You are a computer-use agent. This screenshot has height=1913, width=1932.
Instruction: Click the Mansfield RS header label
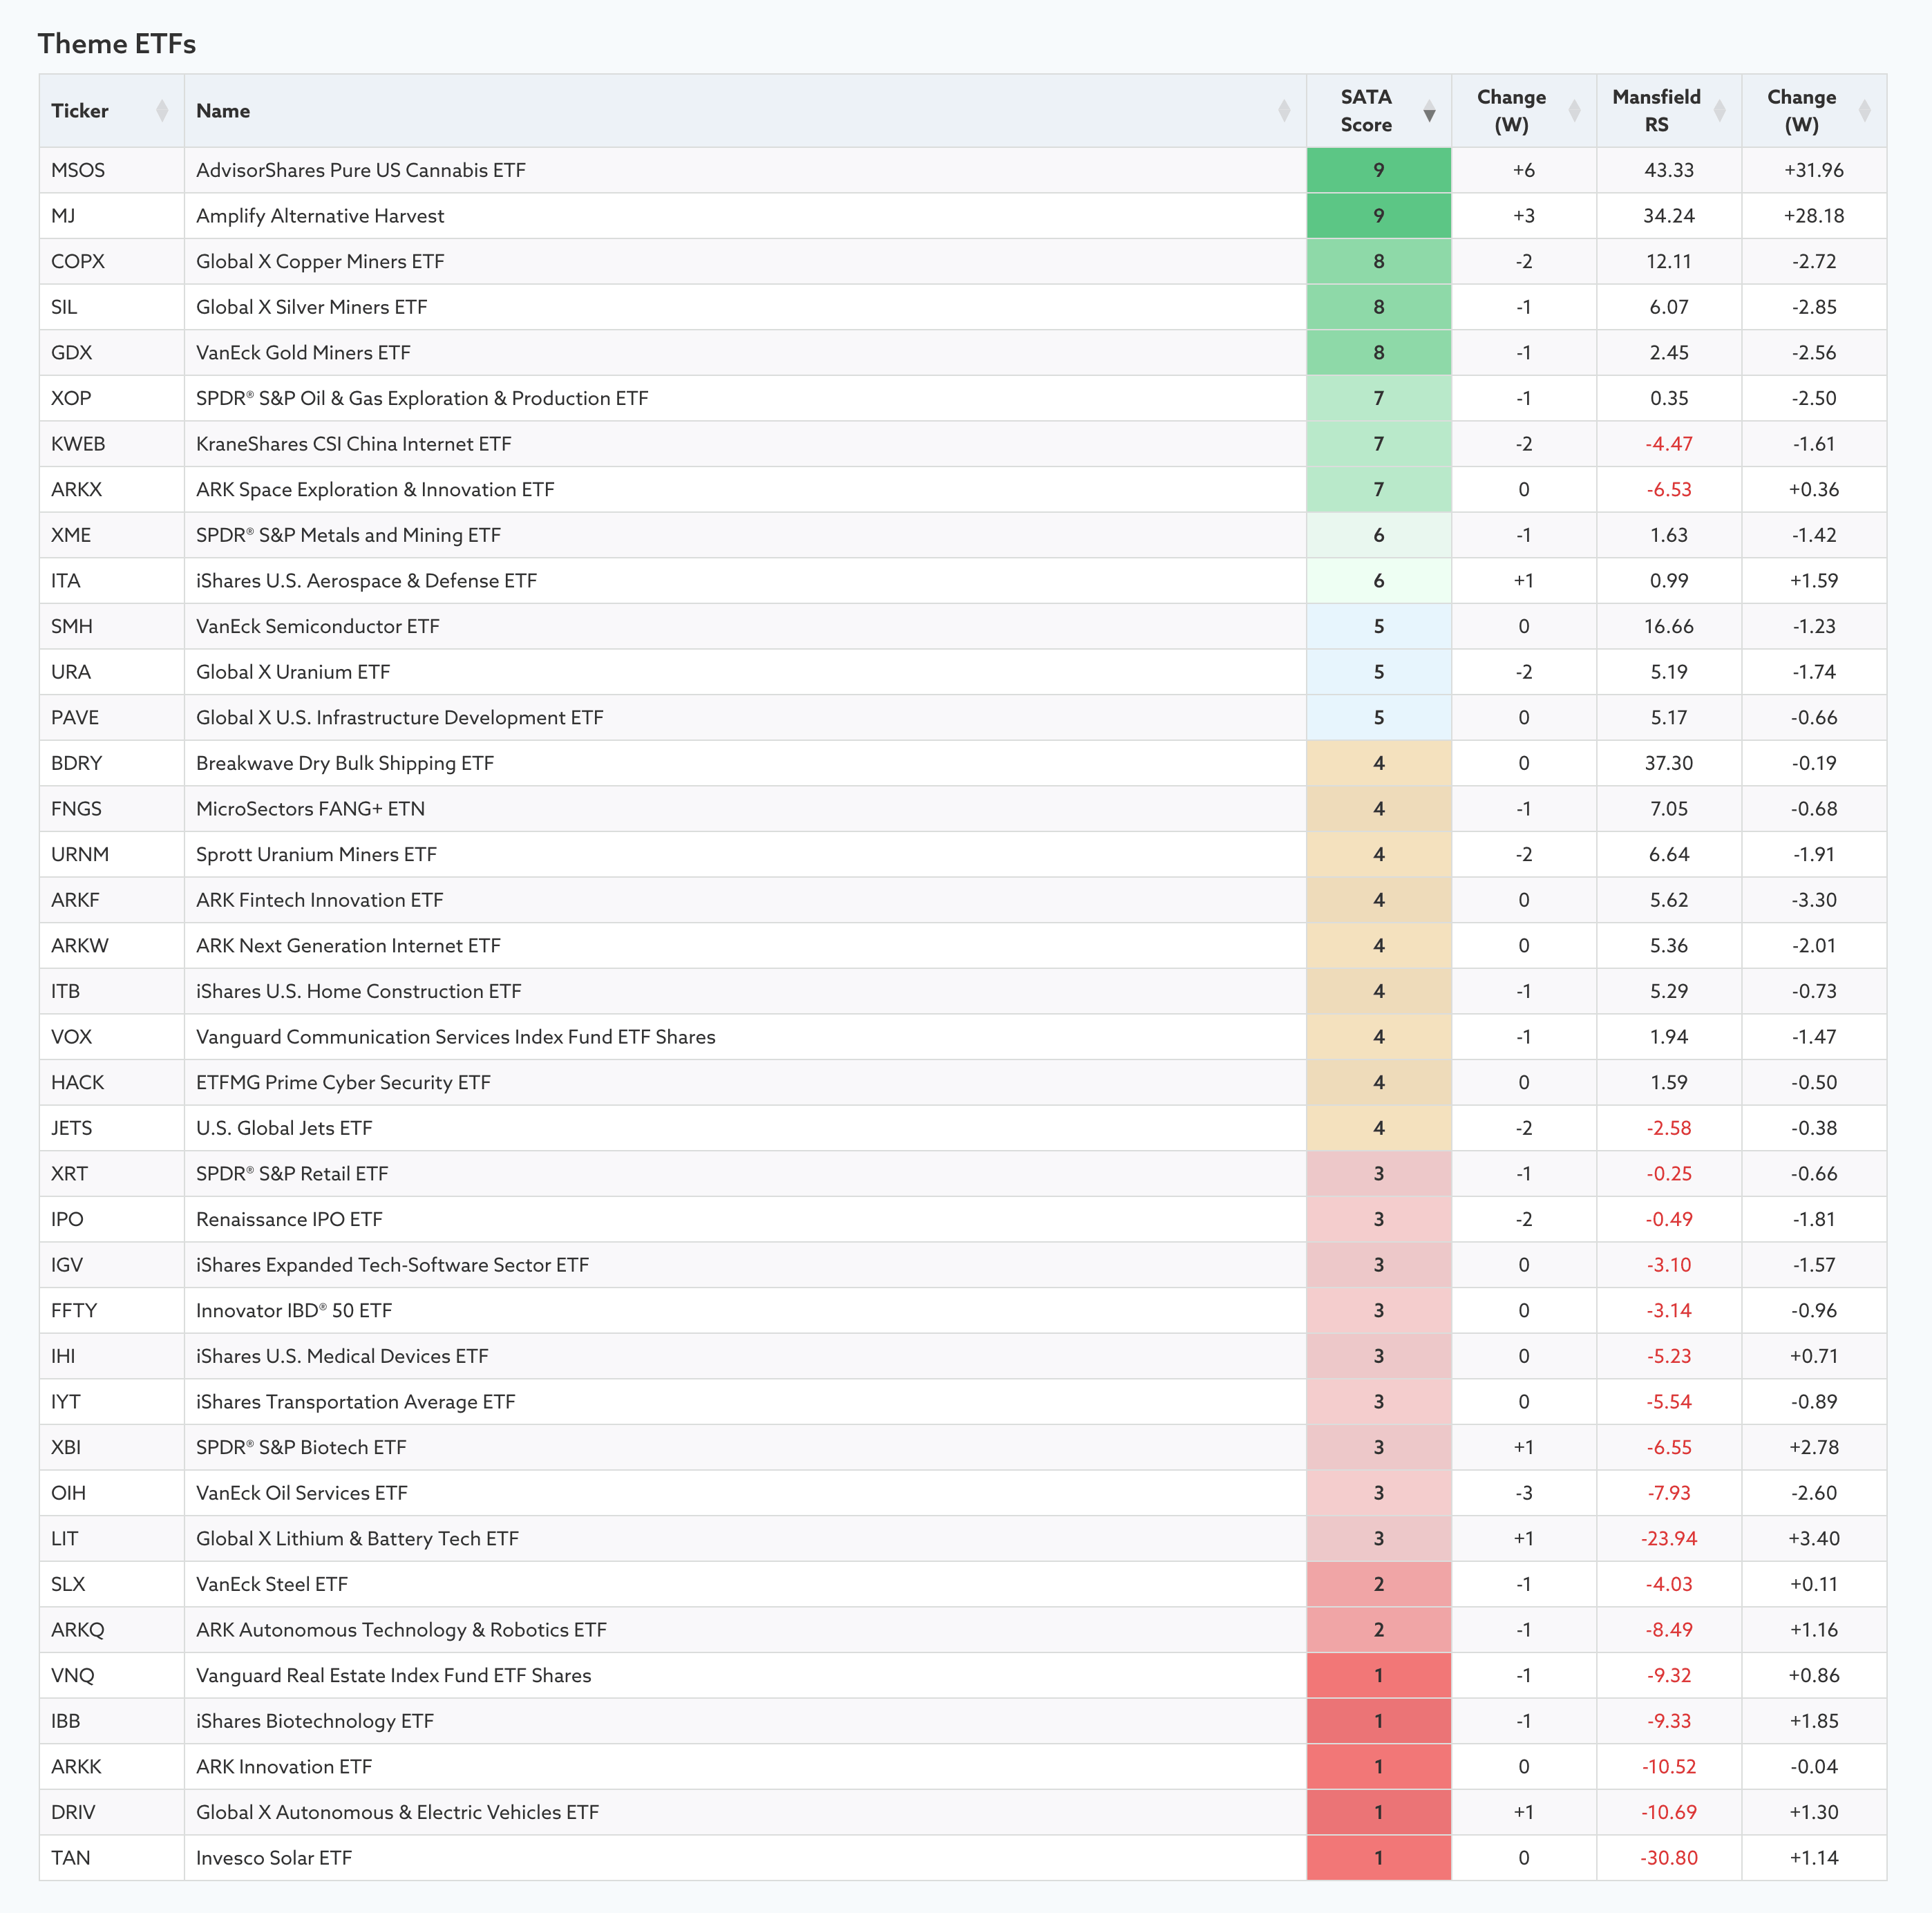(1656, 111)
